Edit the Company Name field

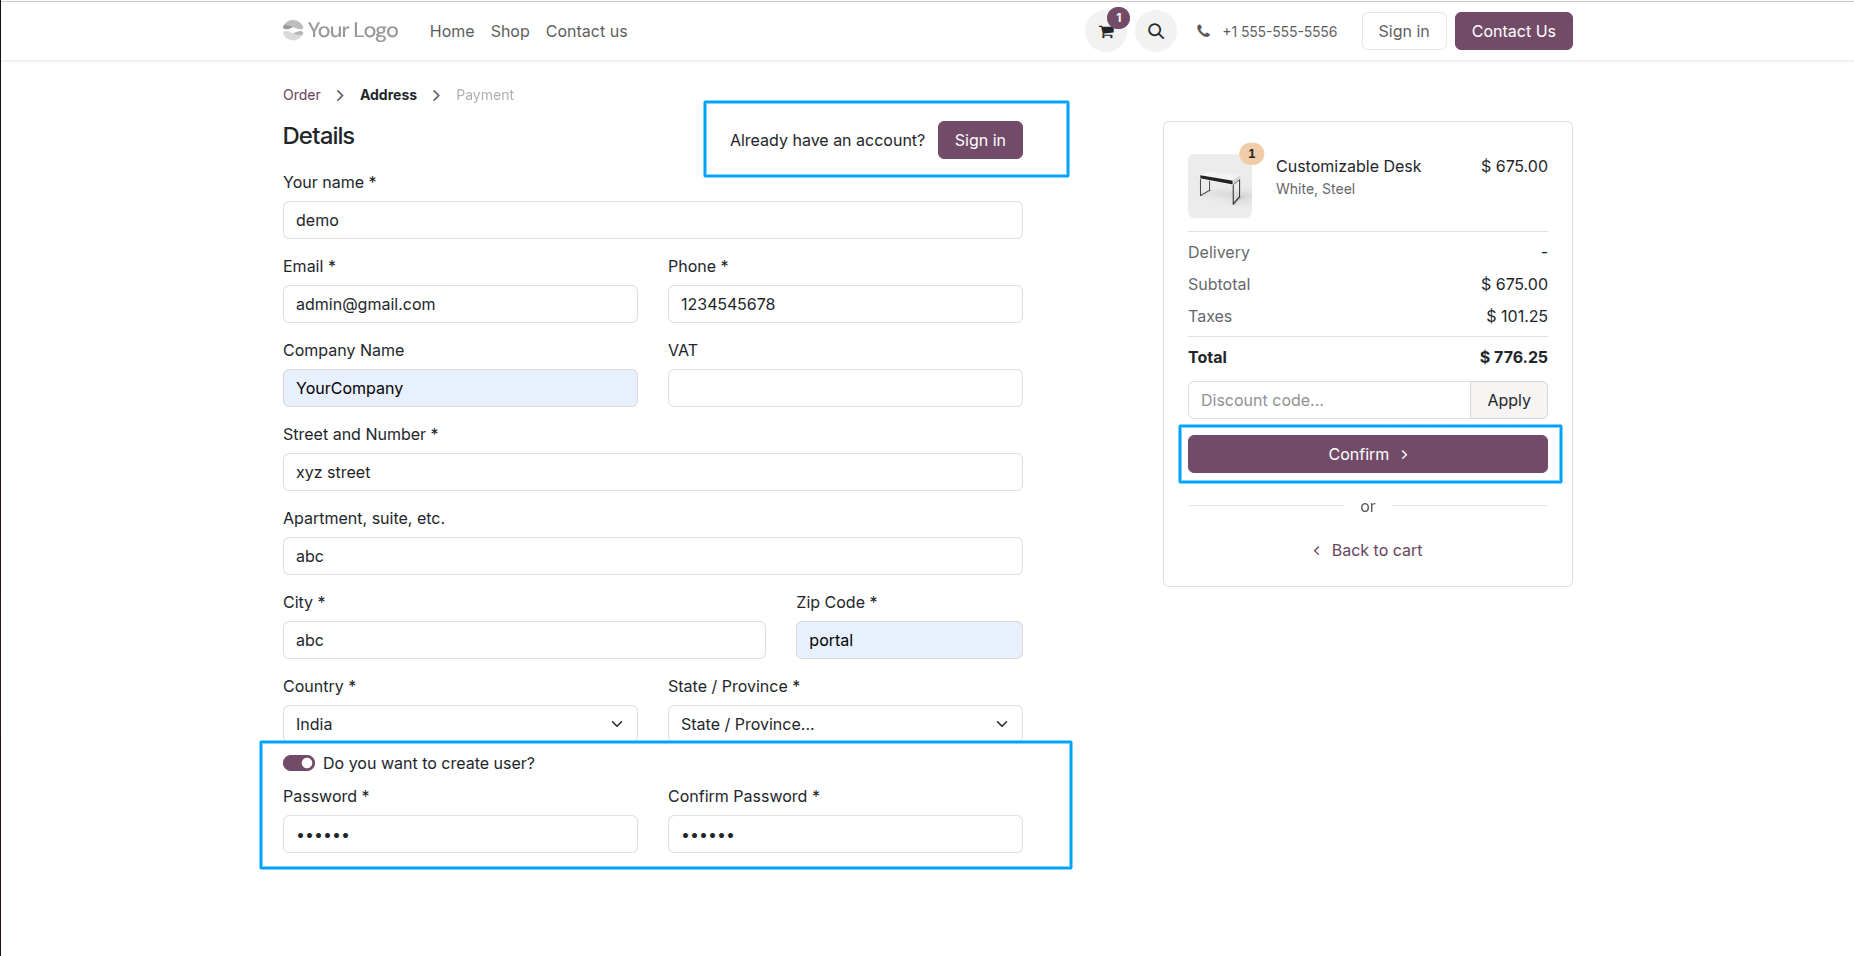(x=460, y=388)
